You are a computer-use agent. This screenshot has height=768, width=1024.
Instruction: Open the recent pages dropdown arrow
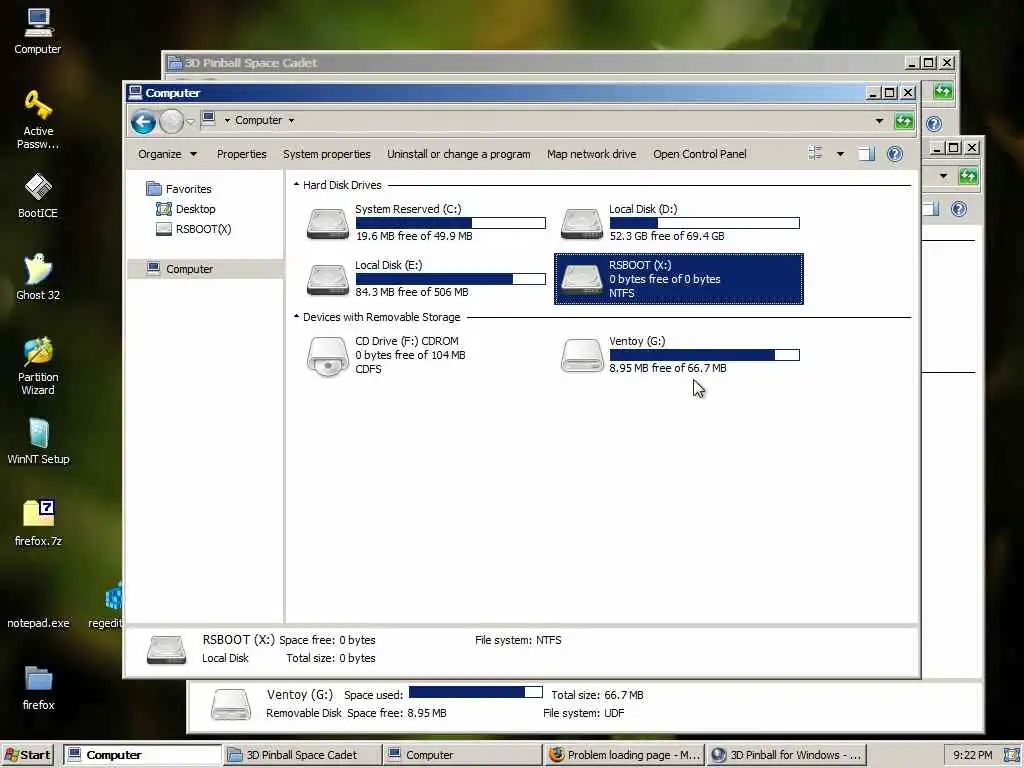(190, 121)
